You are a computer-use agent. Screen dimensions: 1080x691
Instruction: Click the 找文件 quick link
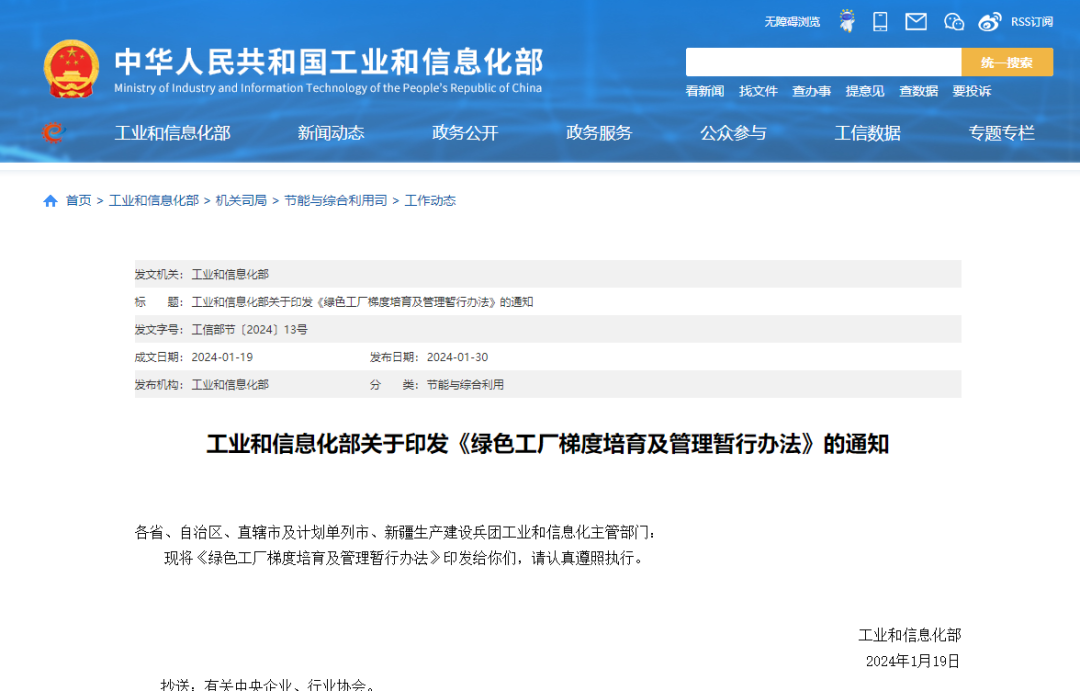758,91
